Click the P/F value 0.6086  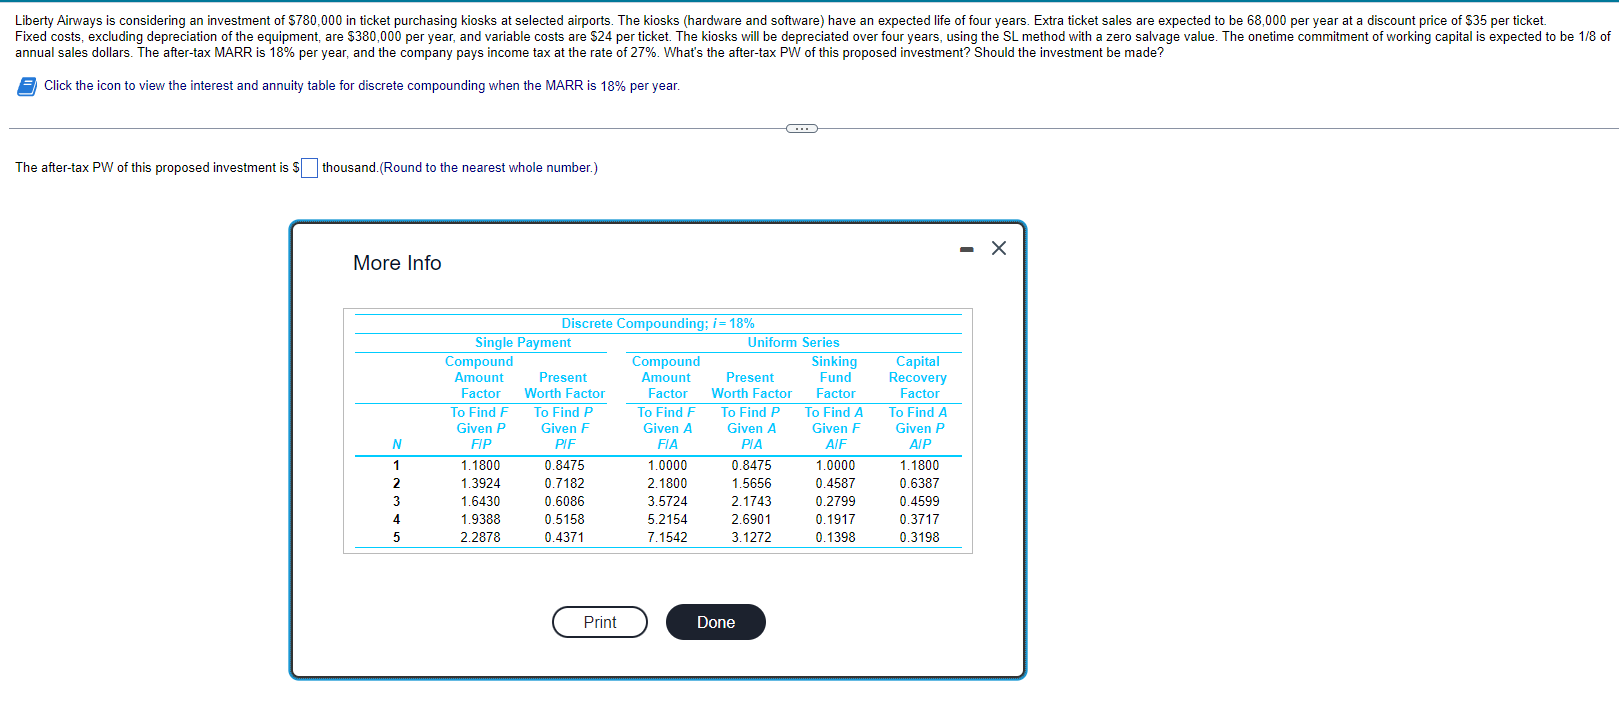coord(565,501)
